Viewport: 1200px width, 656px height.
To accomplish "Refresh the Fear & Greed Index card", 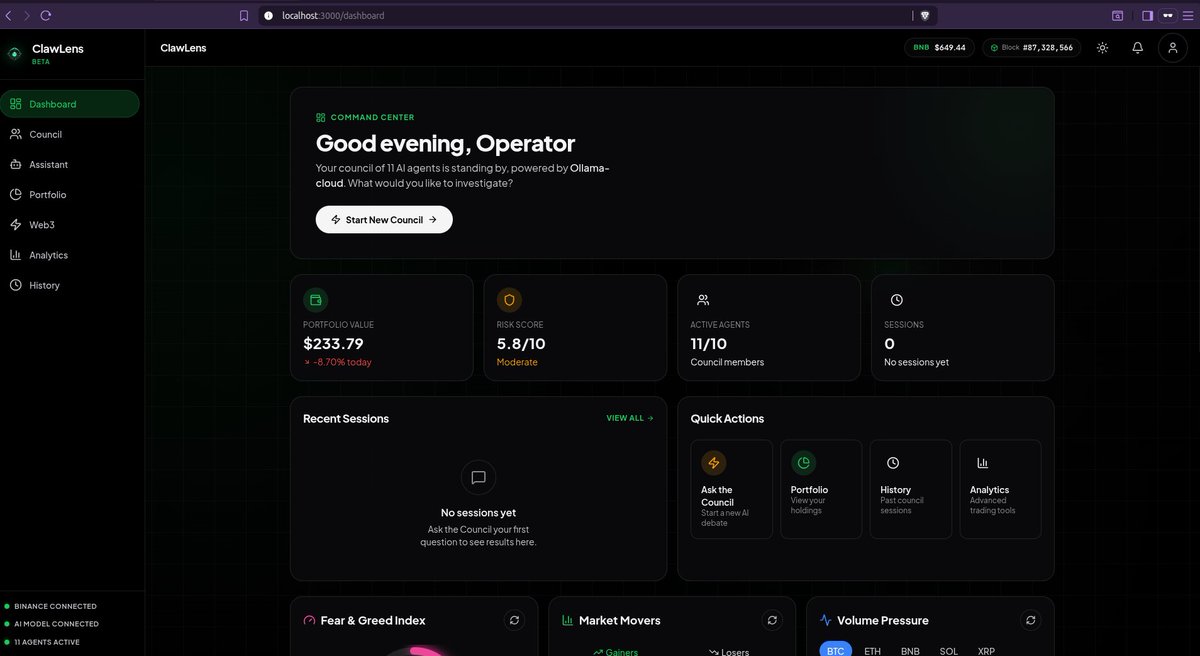I will coord(514,620).
